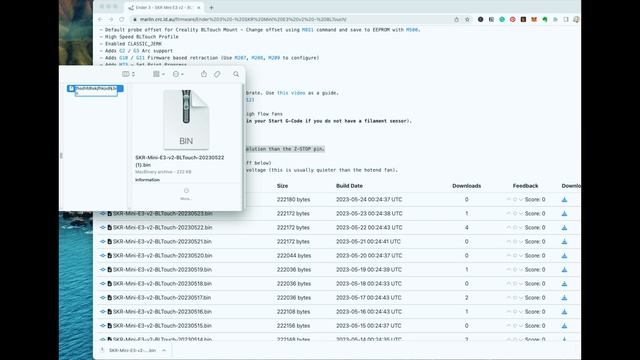This screenshot has height=360, width=640.
Task: Open the Finder group-by dropdown
Action: [x=159, y=74]
